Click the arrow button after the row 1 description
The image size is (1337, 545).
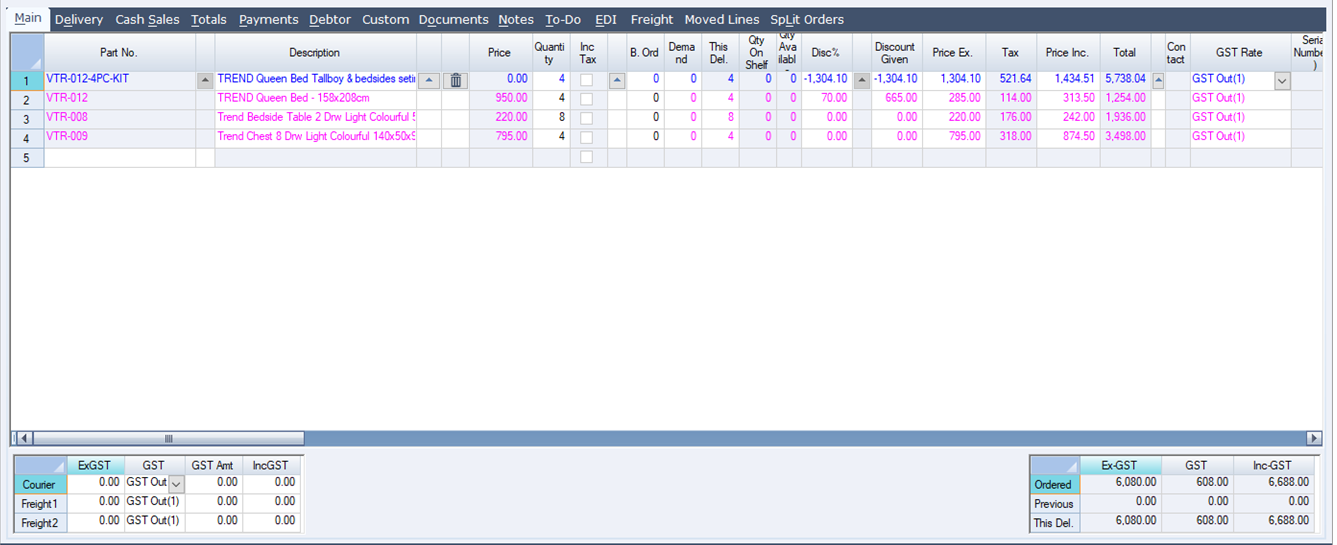click(x=428, y=80)
